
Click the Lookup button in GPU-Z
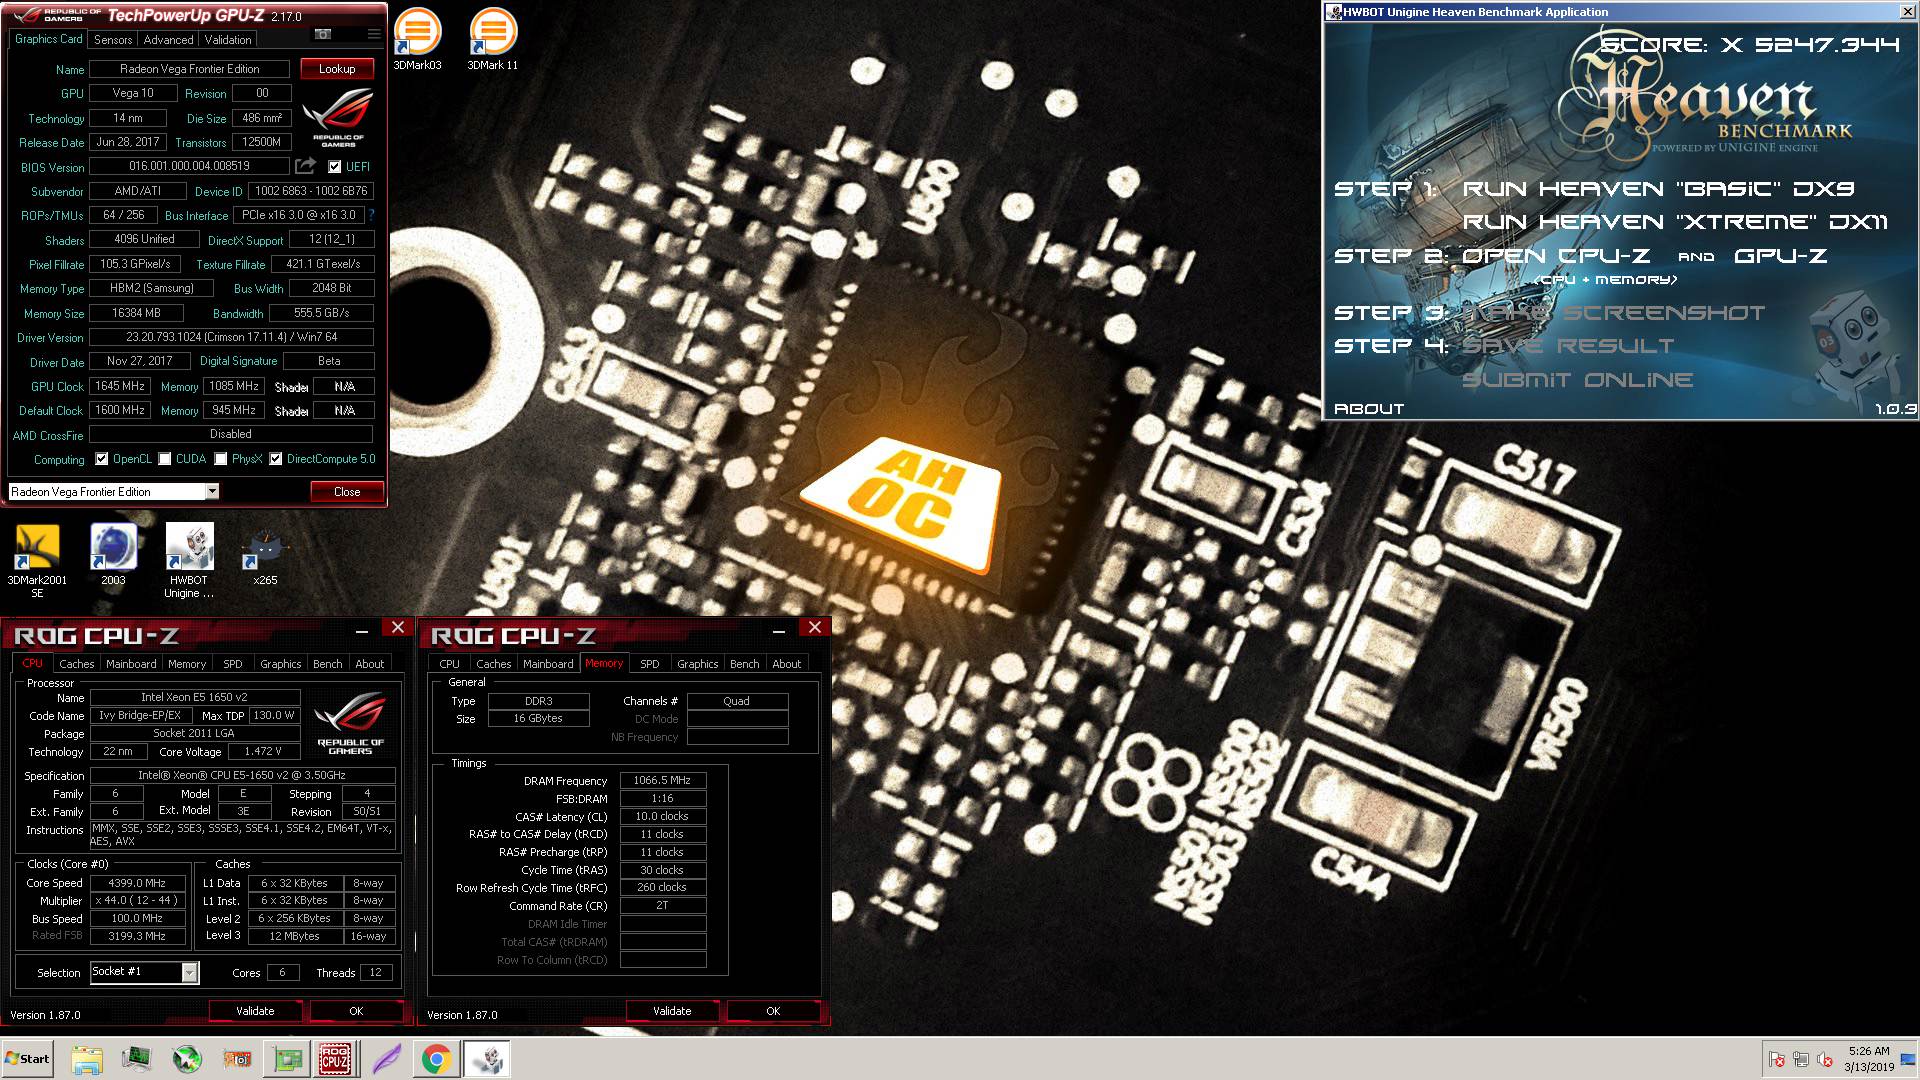point(337,69)
